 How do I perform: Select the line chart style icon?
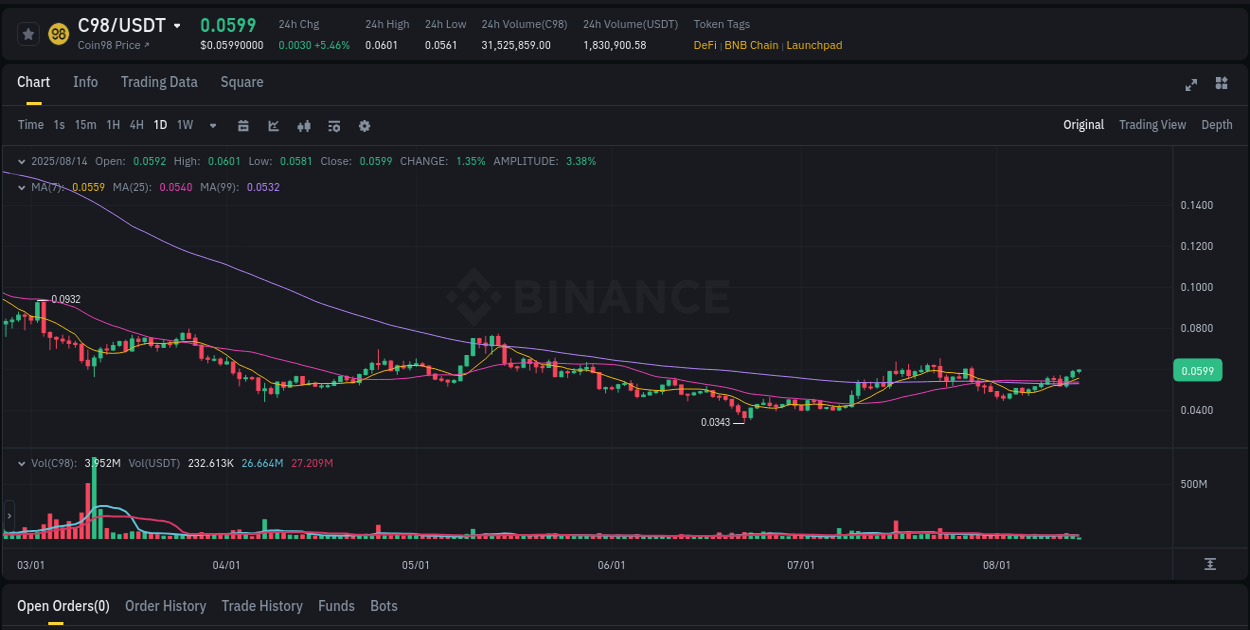click(273, 125)
